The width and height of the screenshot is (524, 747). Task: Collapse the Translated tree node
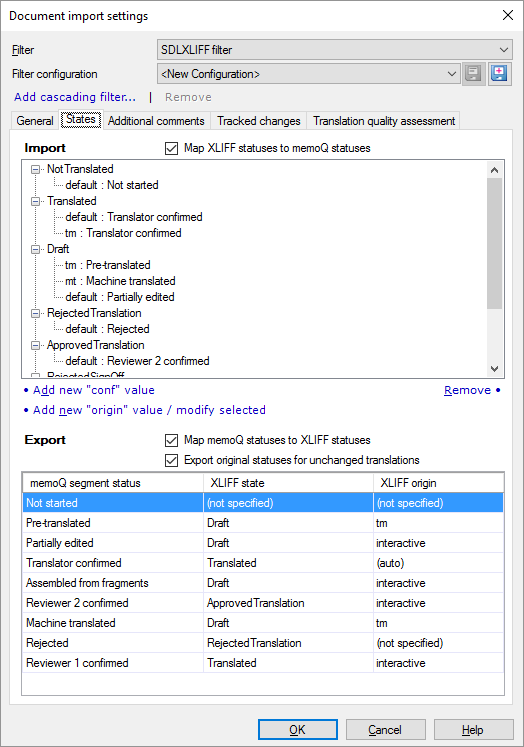pyautogui.click(x=35, y=201)
